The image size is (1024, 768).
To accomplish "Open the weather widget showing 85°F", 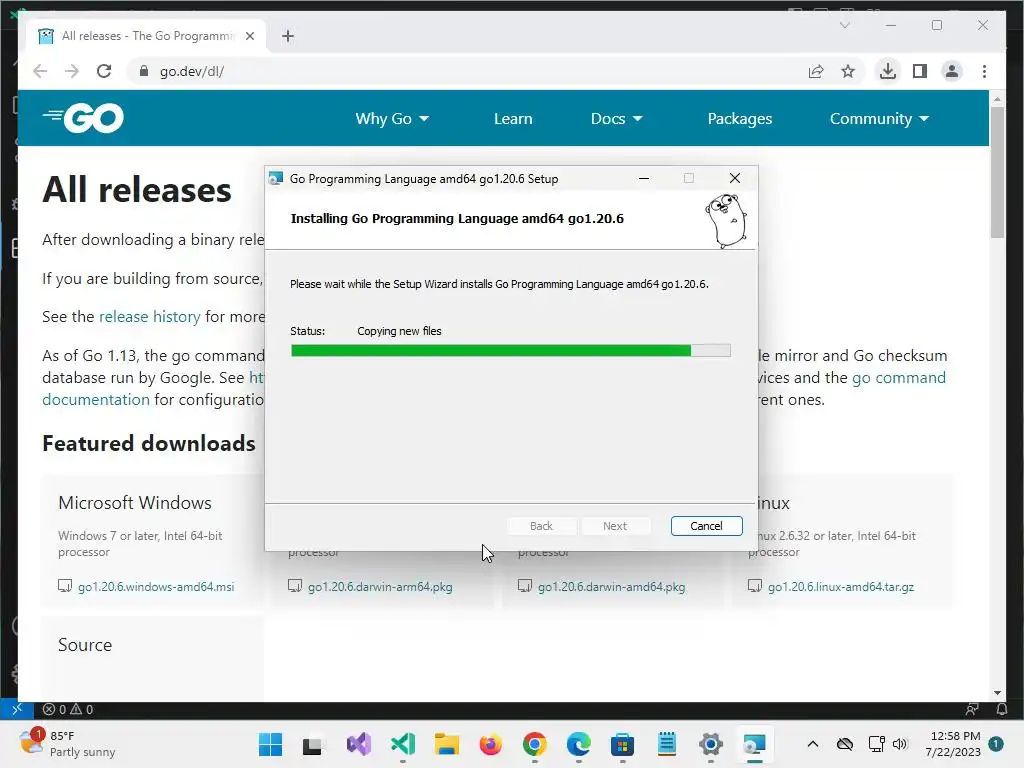I will click(x=67, y=744).
